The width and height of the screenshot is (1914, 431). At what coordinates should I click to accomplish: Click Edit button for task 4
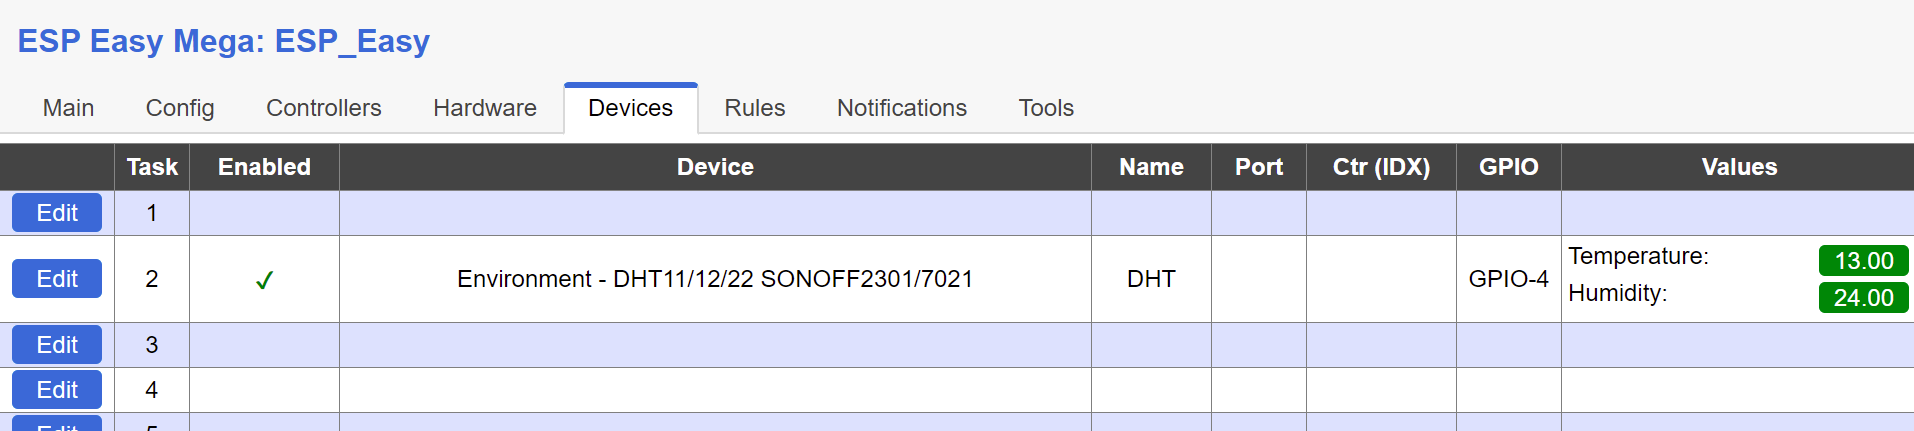(57, 390)
